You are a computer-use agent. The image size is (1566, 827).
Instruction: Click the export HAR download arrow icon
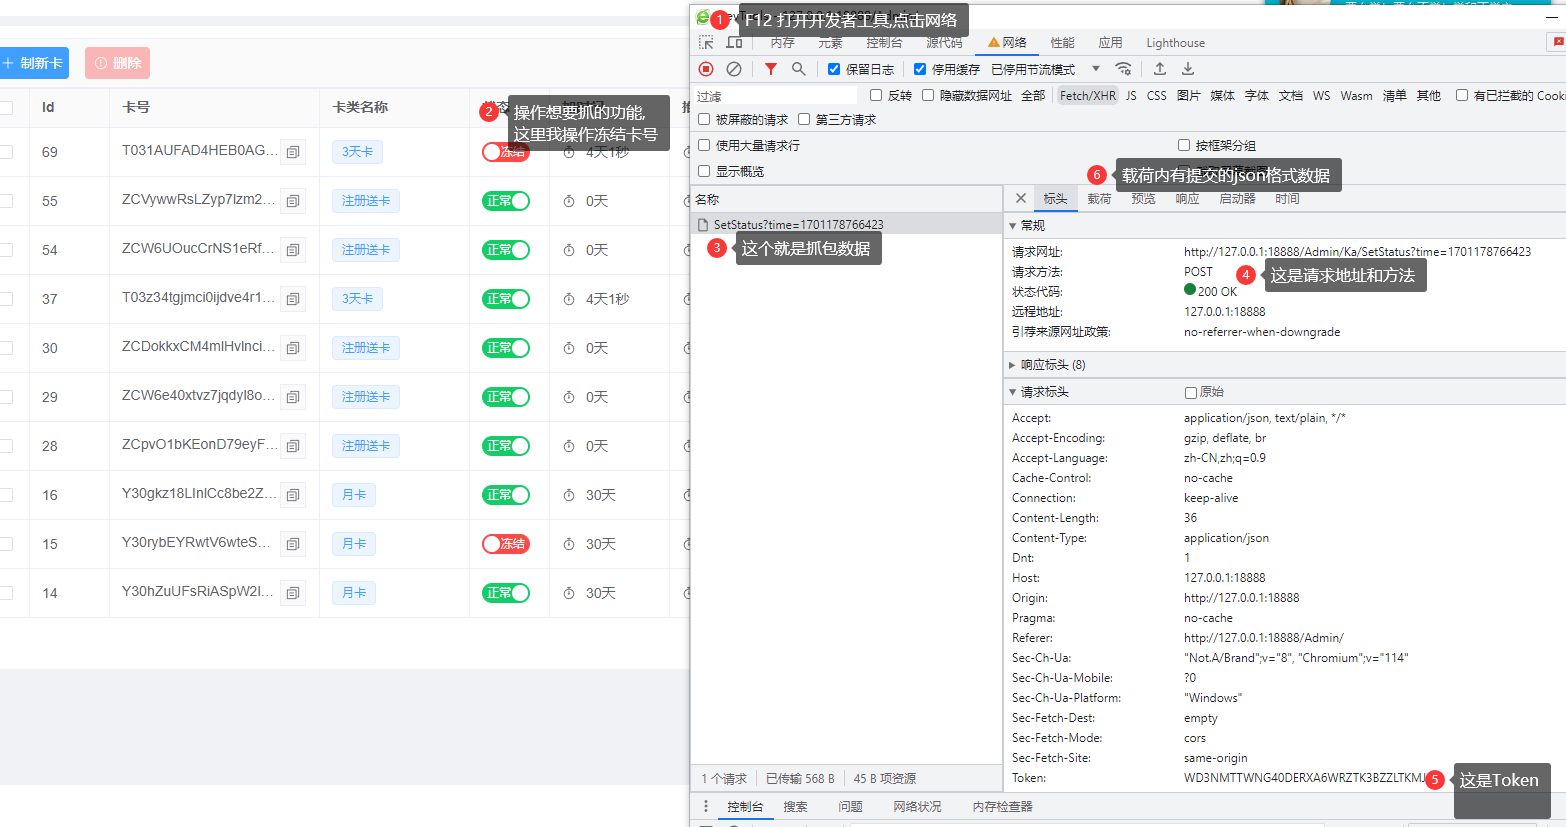tap(1188, 69)
